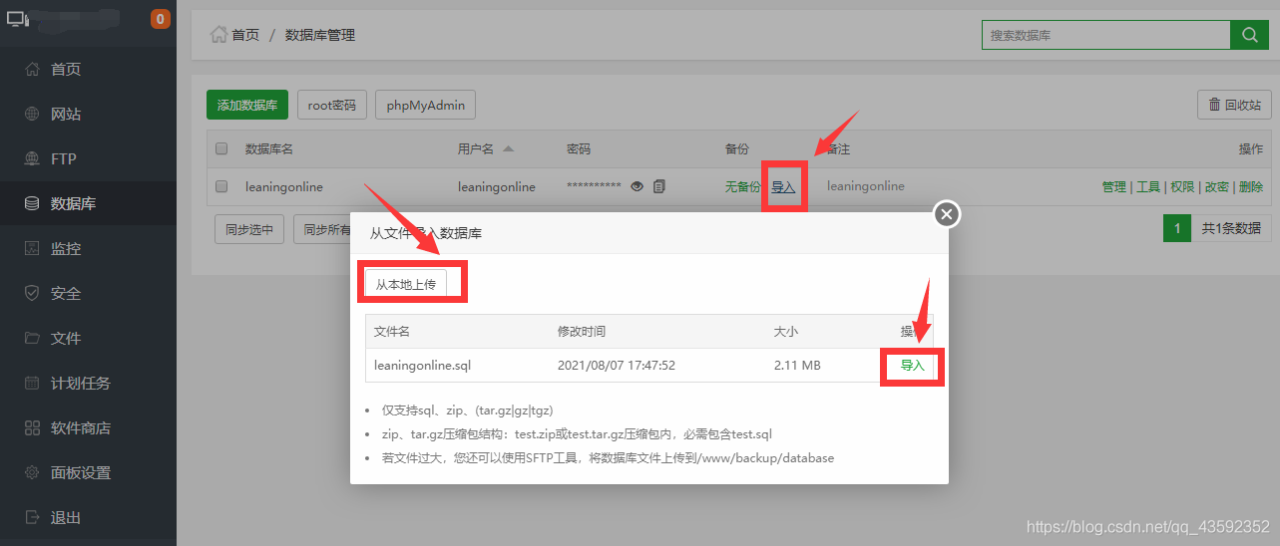Focus the 搜索数据库 search field
Image resolution: width=1280 pixels, height=546 pixels.
coord(1106,35)
